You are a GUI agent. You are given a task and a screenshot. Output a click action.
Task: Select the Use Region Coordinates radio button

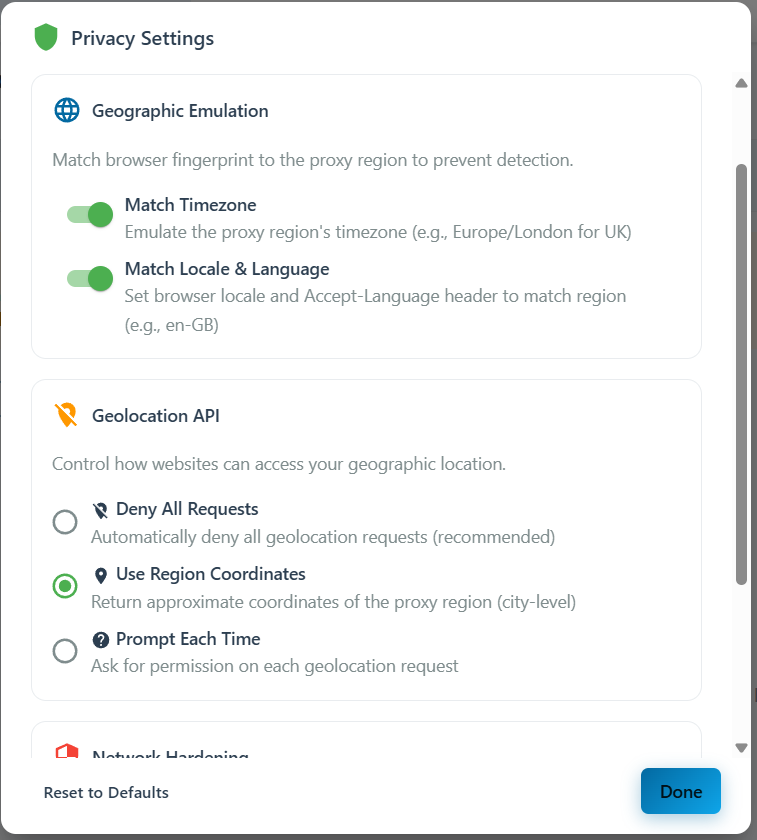coord(65,586)
